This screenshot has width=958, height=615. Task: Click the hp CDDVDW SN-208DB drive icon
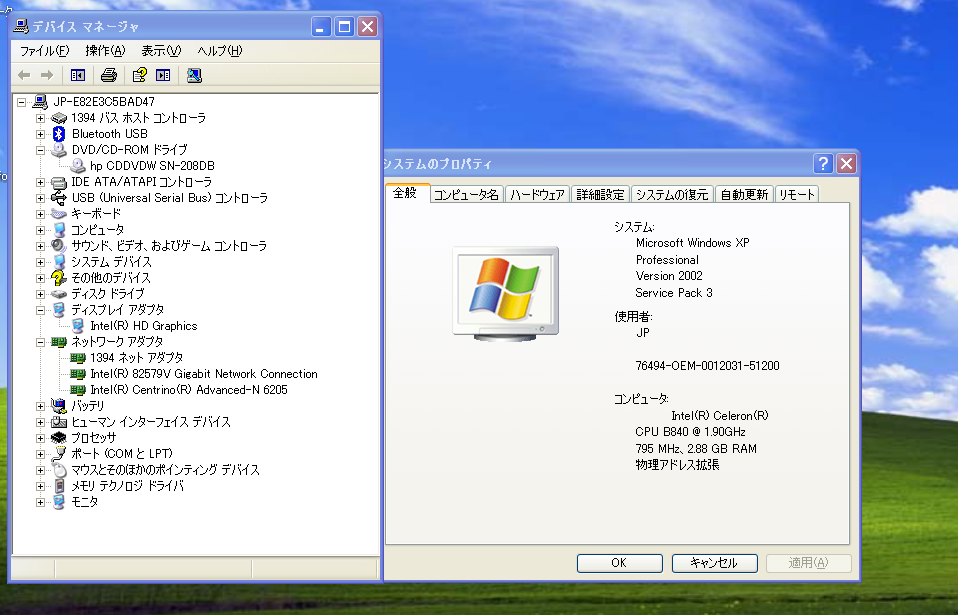[78, 166]
